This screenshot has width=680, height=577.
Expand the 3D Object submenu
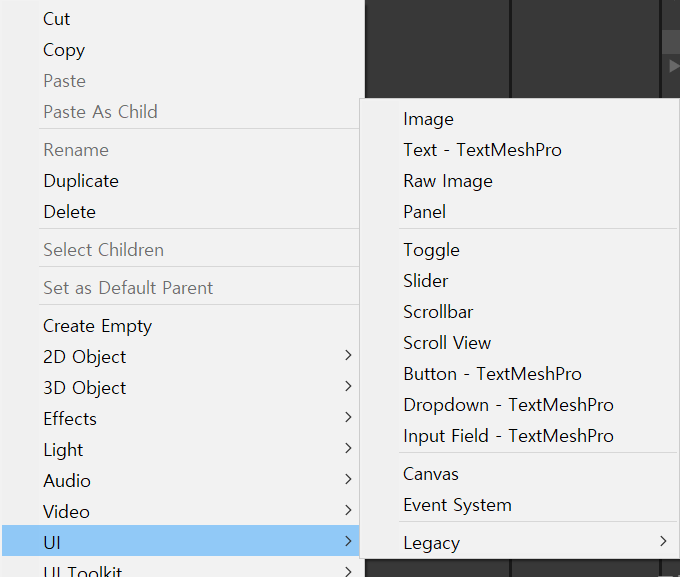[180, 388]
